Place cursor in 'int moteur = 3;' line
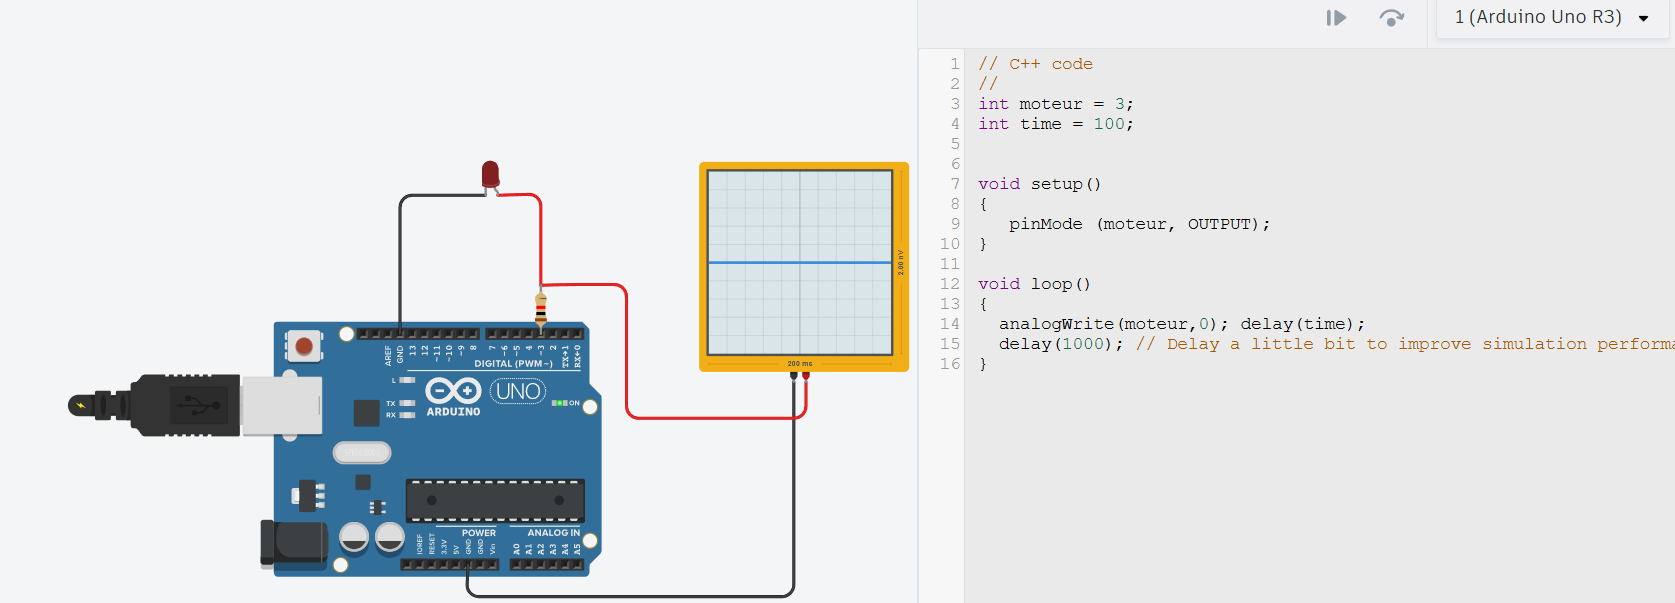This screenshot has height=603, width=1675. tap(1055, 104)
